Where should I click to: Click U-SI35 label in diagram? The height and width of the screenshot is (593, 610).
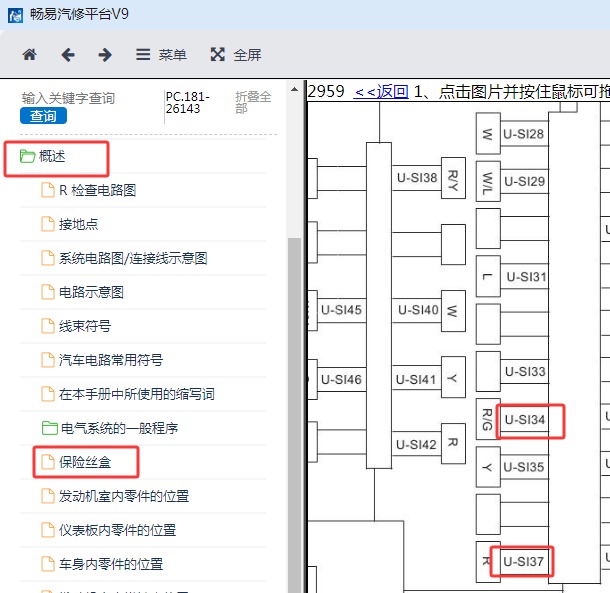point(524,467)
